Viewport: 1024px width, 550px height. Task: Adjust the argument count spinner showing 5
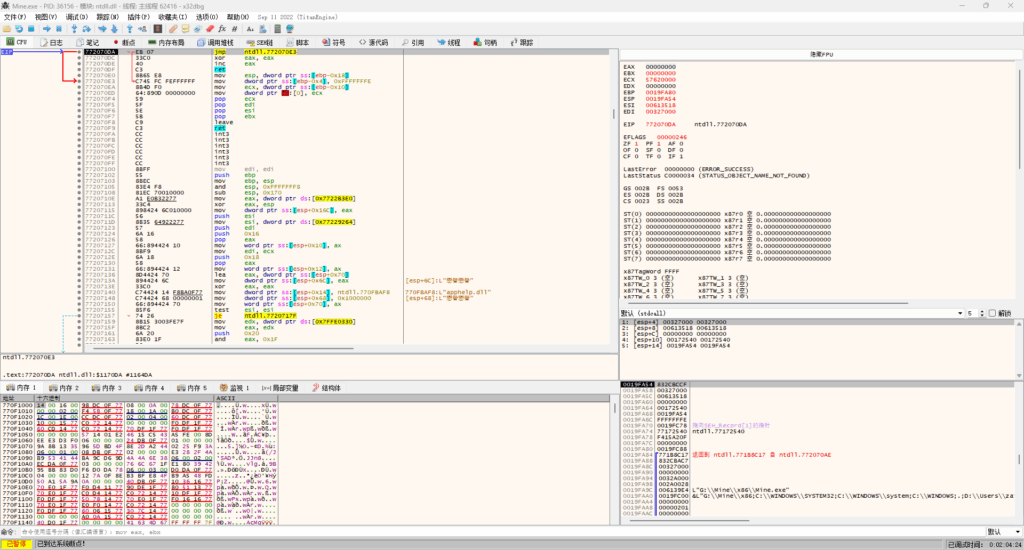(x=968, y=313)
